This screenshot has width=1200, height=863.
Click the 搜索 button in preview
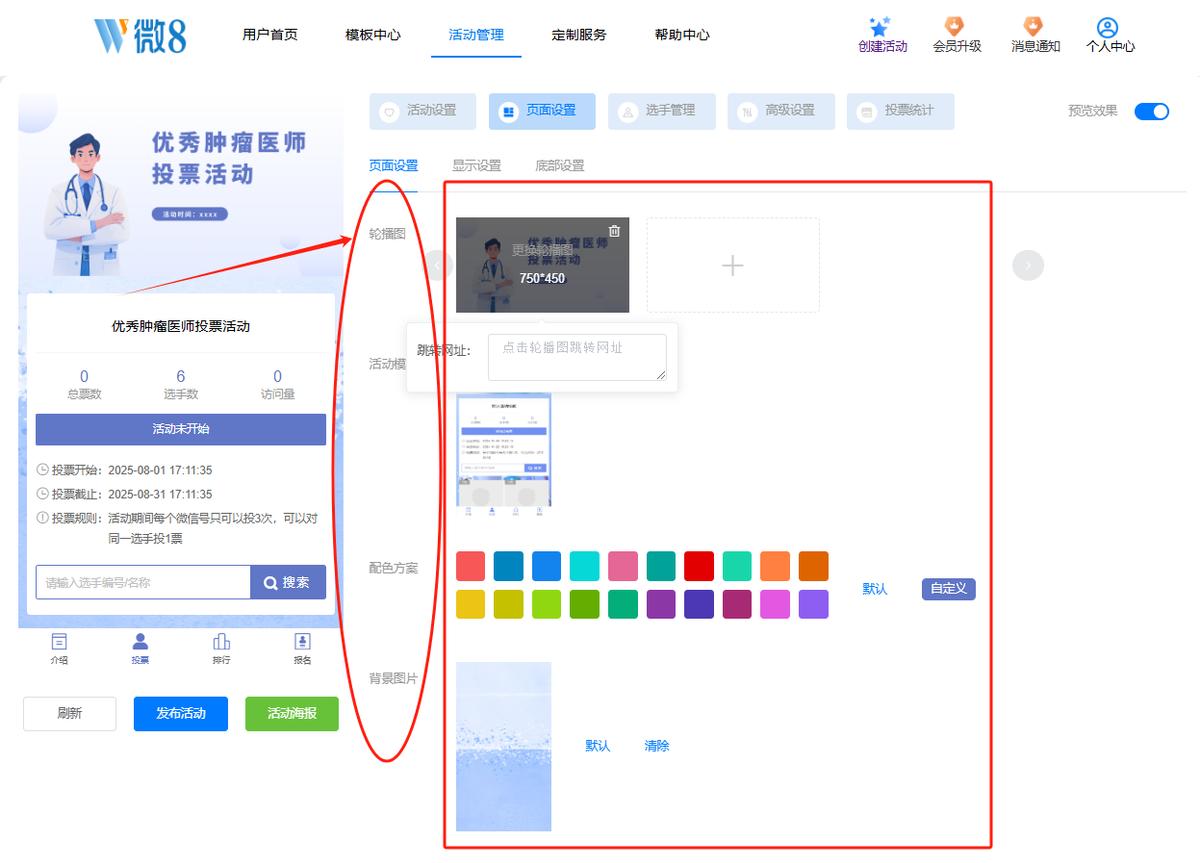coord(288,583)
